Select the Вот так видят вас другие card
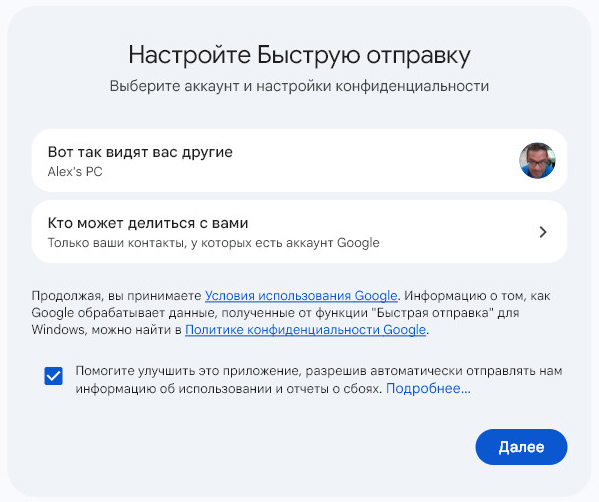The height and width of the screenshot is (502, 599). point(299,160)
